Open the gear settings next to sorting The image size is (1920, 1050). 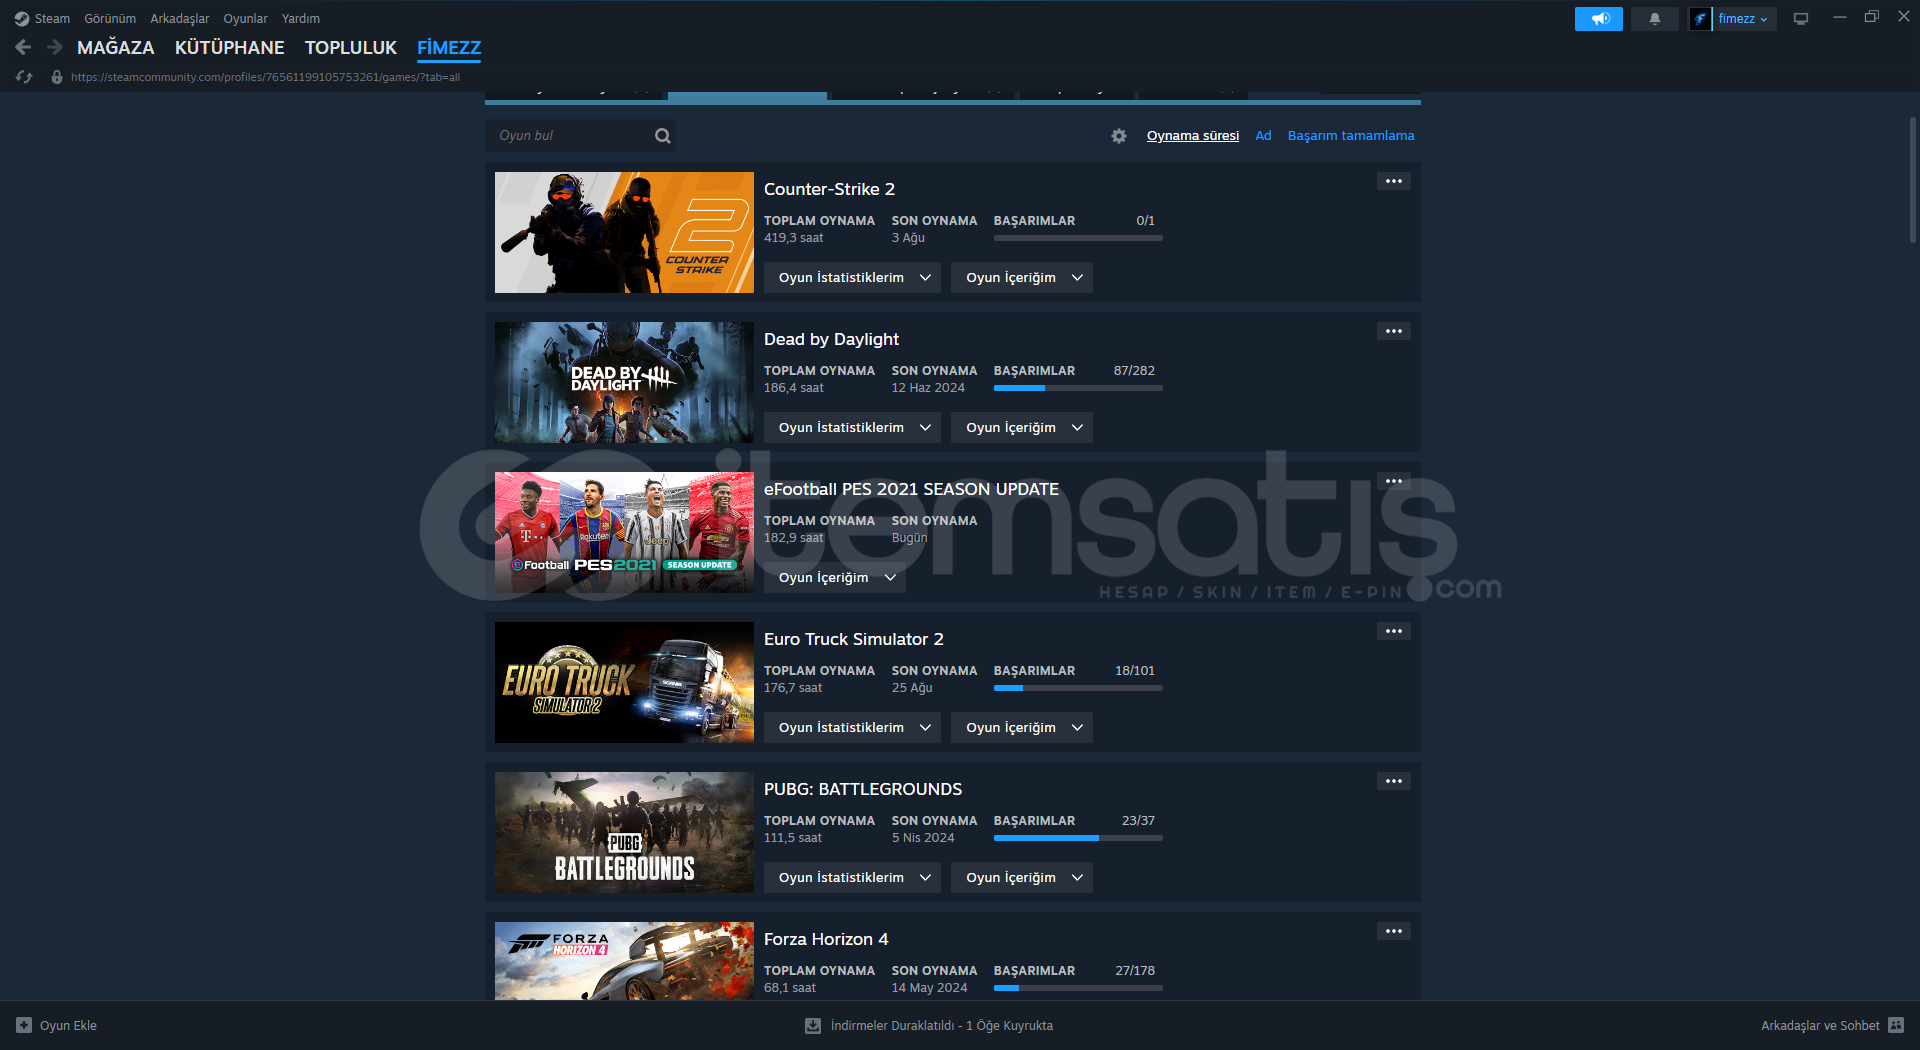1119,136
